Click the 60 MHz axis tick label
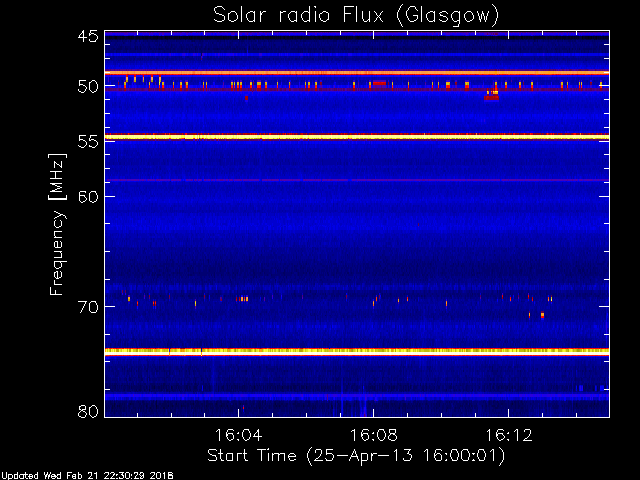The width and height of the screenshot is (640, 480). (x=88, y=196)
